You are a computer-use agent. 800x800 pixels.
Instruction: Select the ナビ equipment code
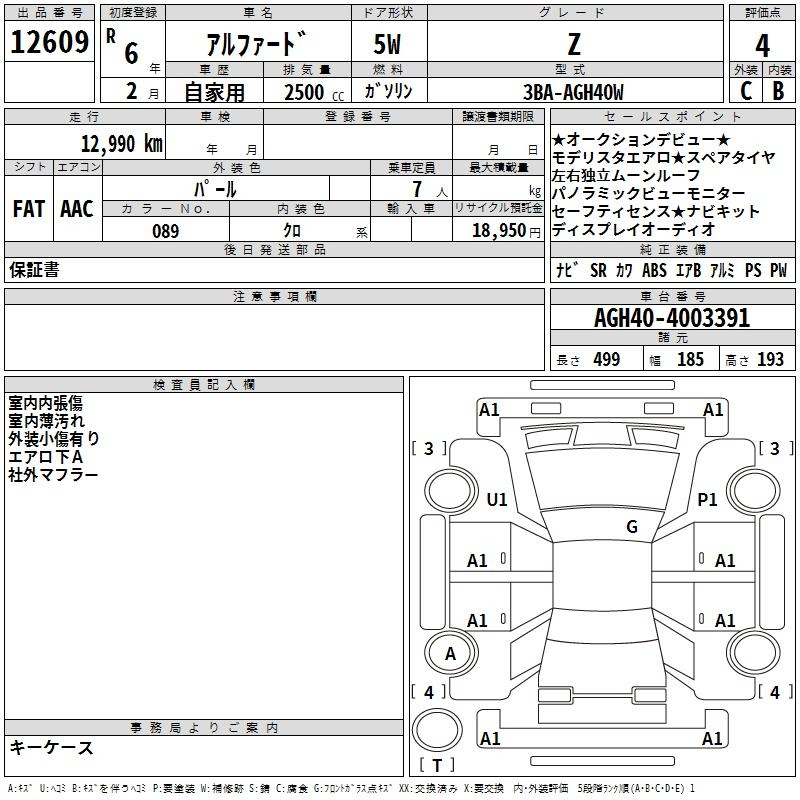coord(567,269)
